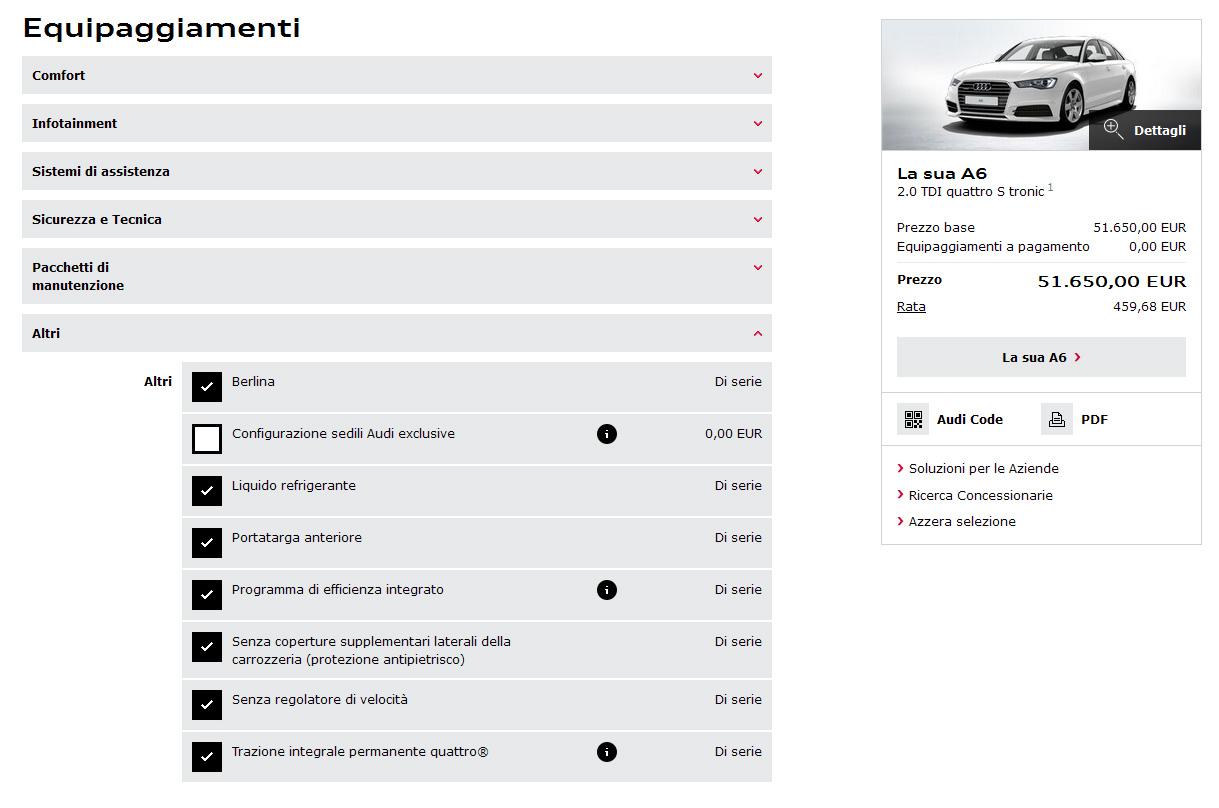Click the PDF printer icon
1219x808 pixels.
pos(1057,419)
